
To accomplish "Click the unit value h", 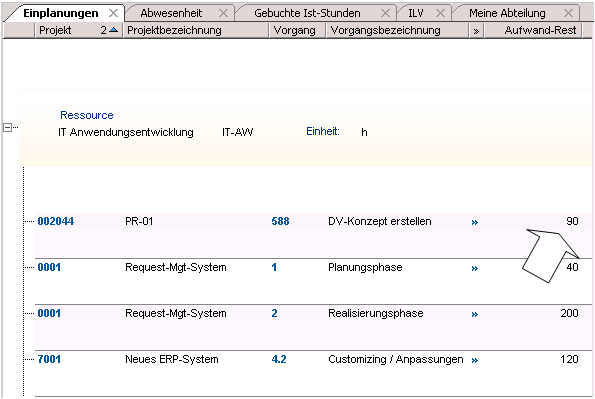I will pos(364,132).
